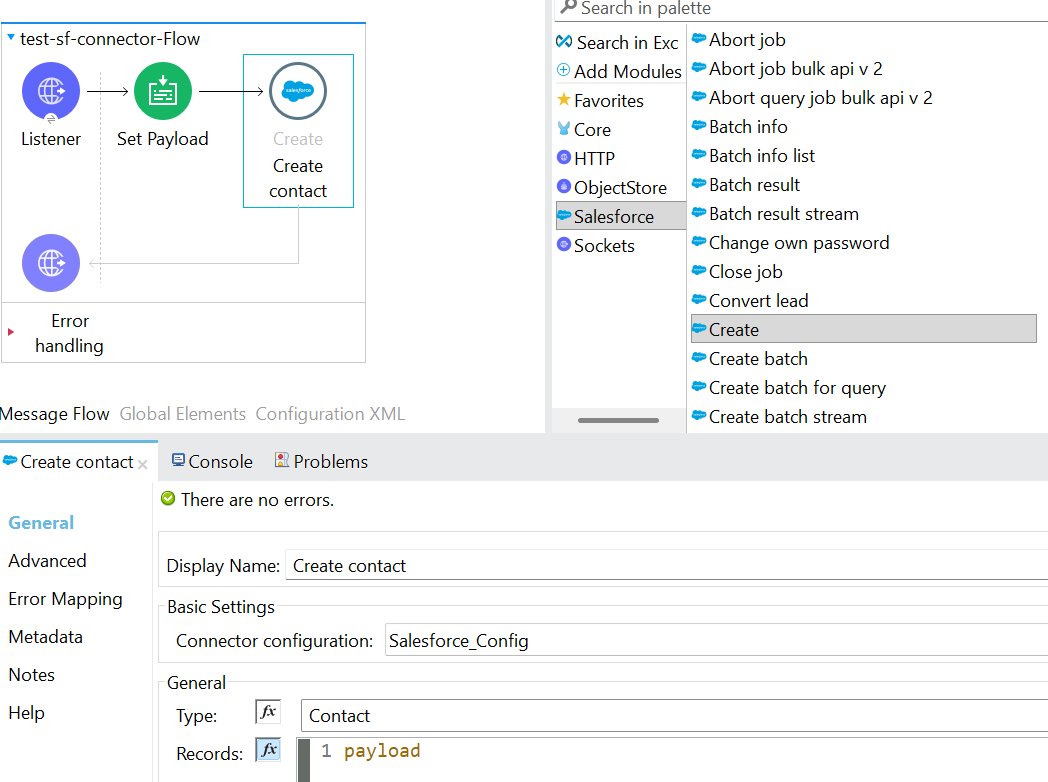
Task: Open the Metadata section
Action: coord(45,637)
